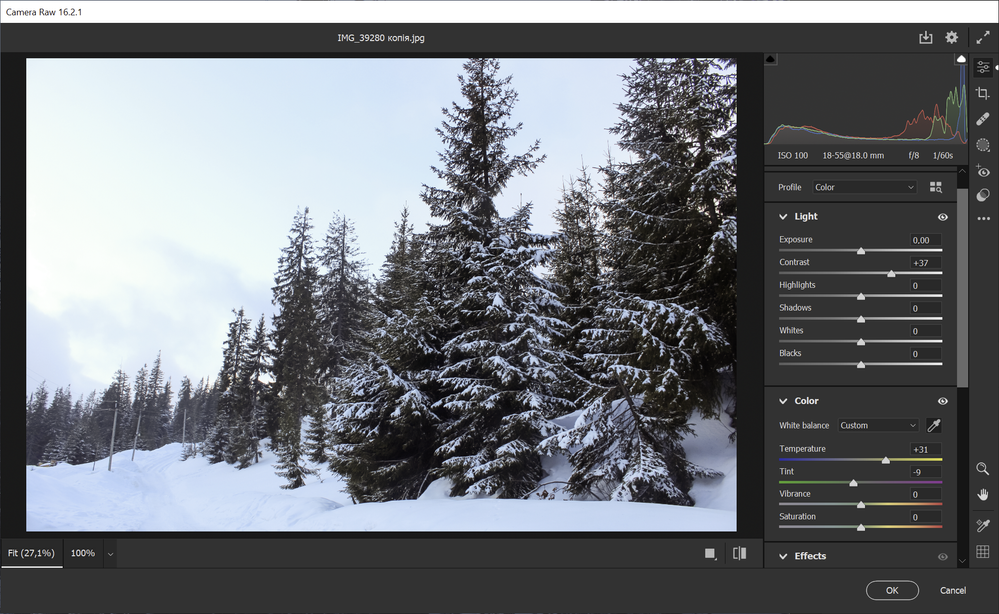Screen dimensions: 999x614
Task: Click the Highlights value field
Action: (x=926, y=285)
